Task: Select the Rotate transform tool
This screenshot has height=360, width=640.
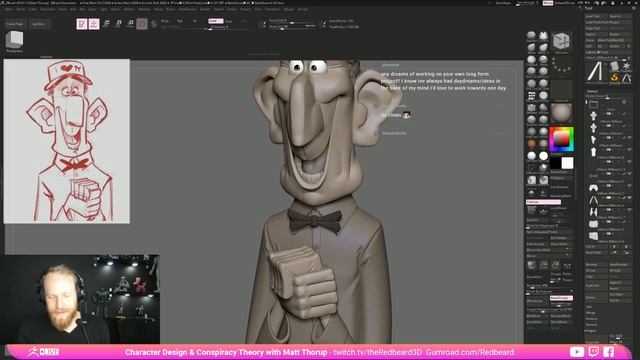Action: pos(130,24)
